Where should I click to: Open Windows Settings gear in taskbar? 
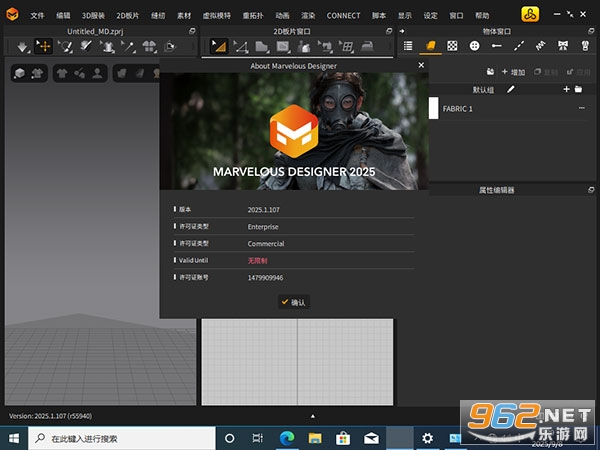pos(427,439)
